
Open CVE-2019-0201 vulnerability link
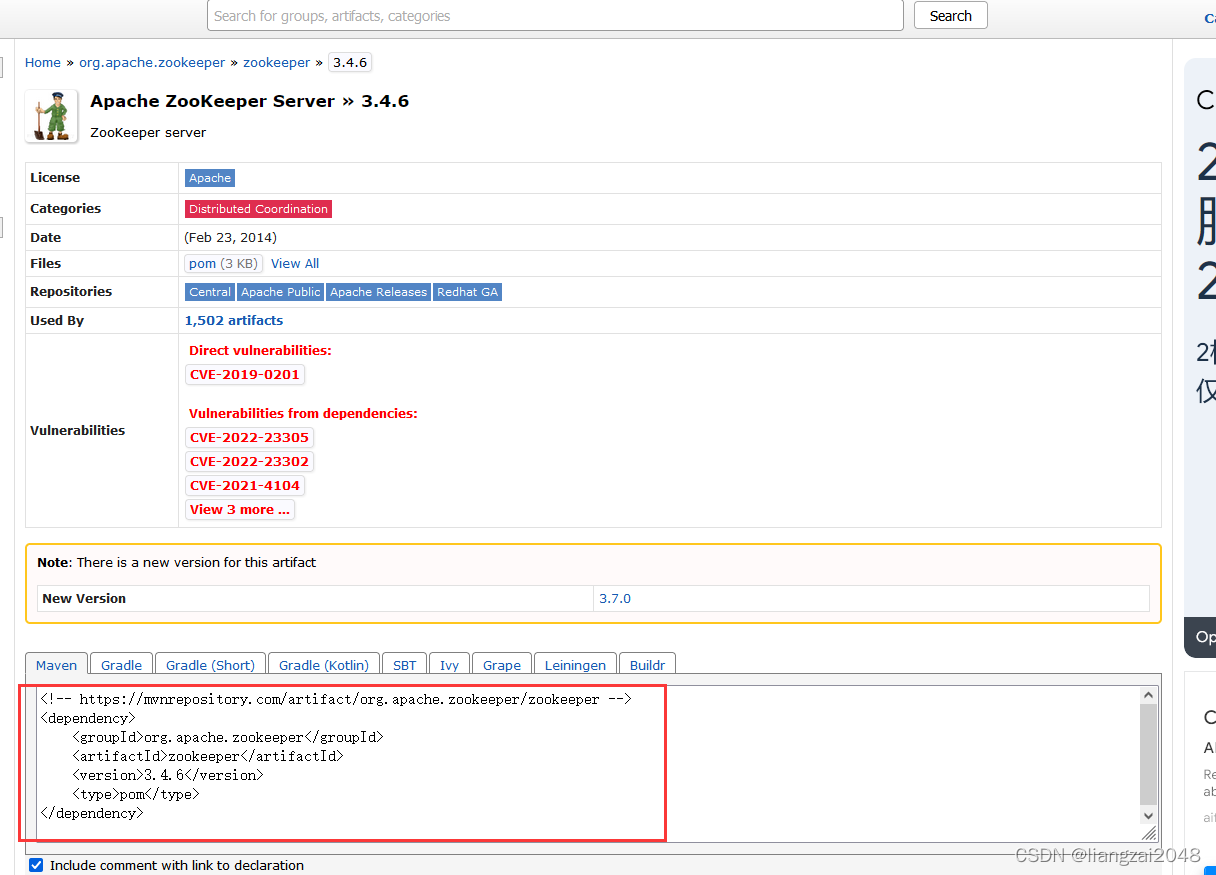point(245,375)
